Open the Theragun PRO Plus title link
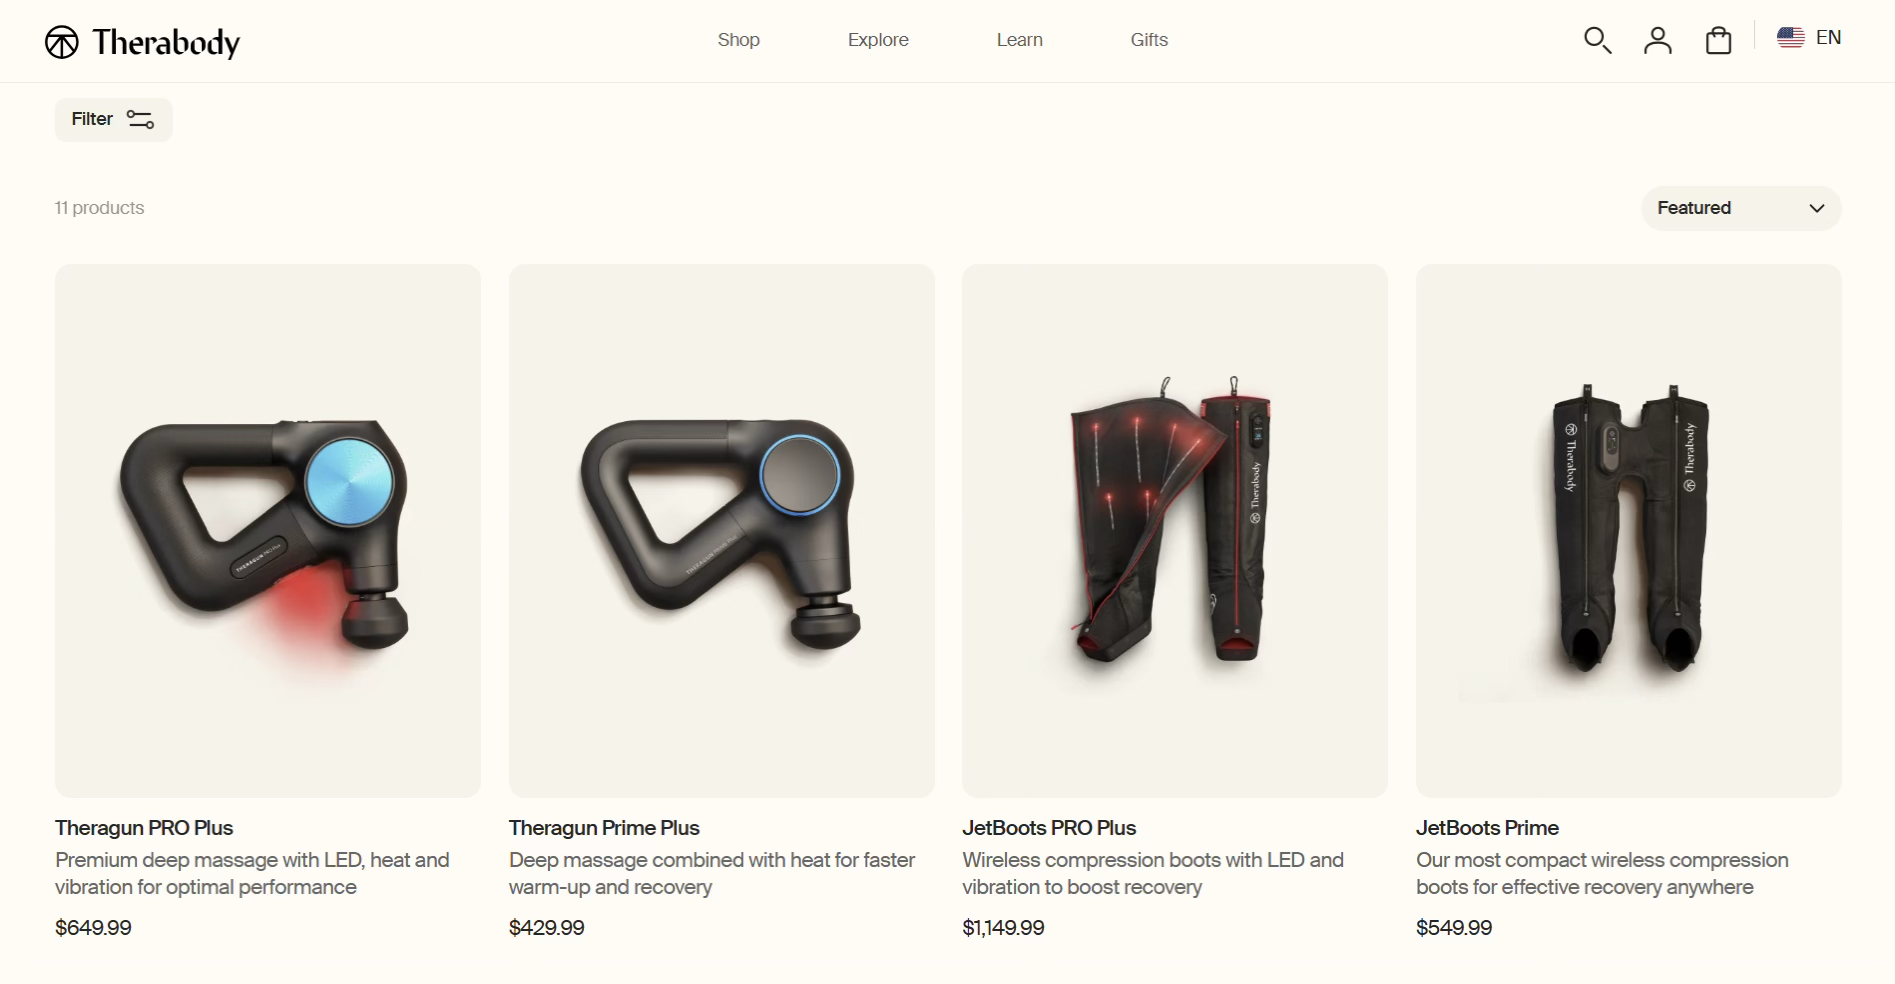1895x984 pixels. [x=144, y=828]
